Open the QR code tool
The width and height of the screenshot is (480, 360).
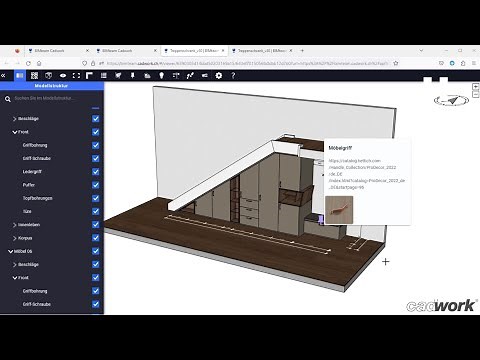34,76
